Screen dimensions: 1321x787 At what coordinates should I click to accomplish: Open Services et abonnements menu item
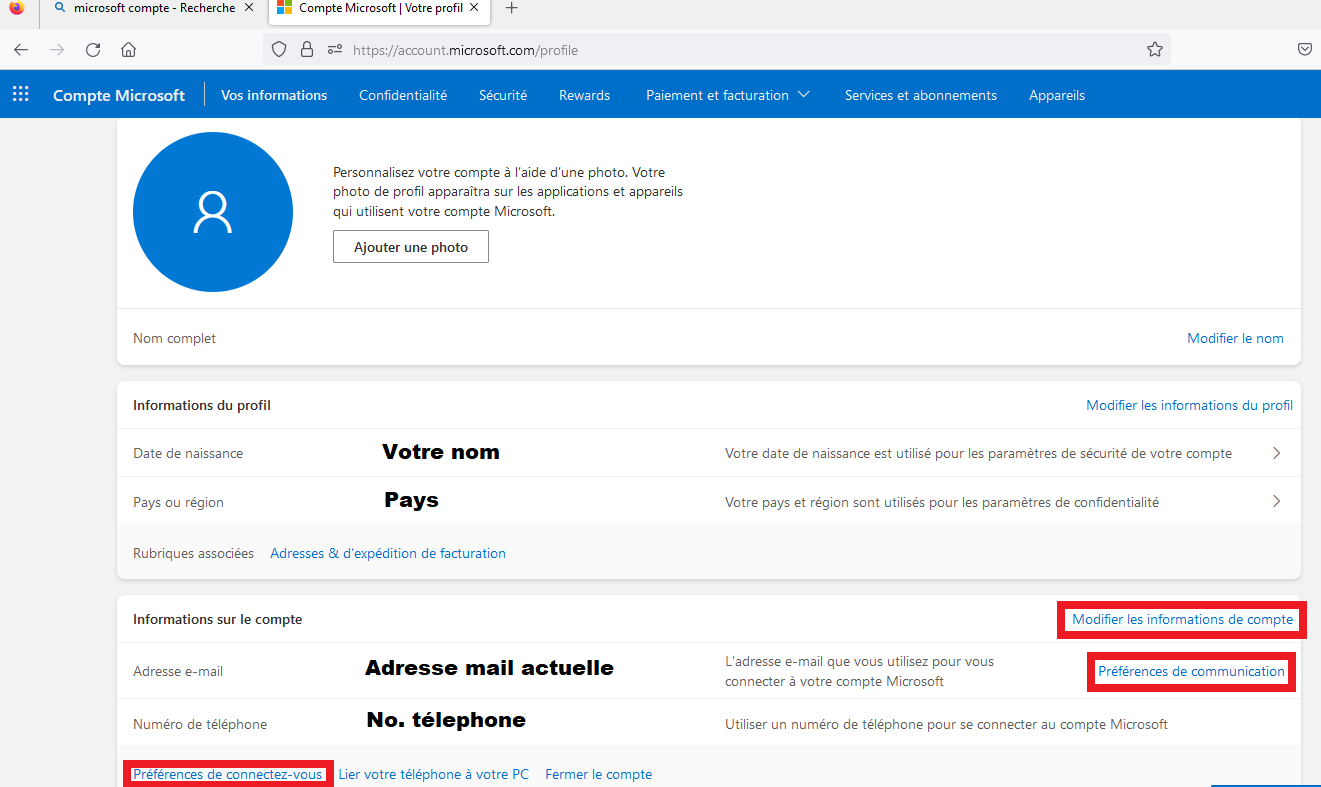(x=921, y=95)
